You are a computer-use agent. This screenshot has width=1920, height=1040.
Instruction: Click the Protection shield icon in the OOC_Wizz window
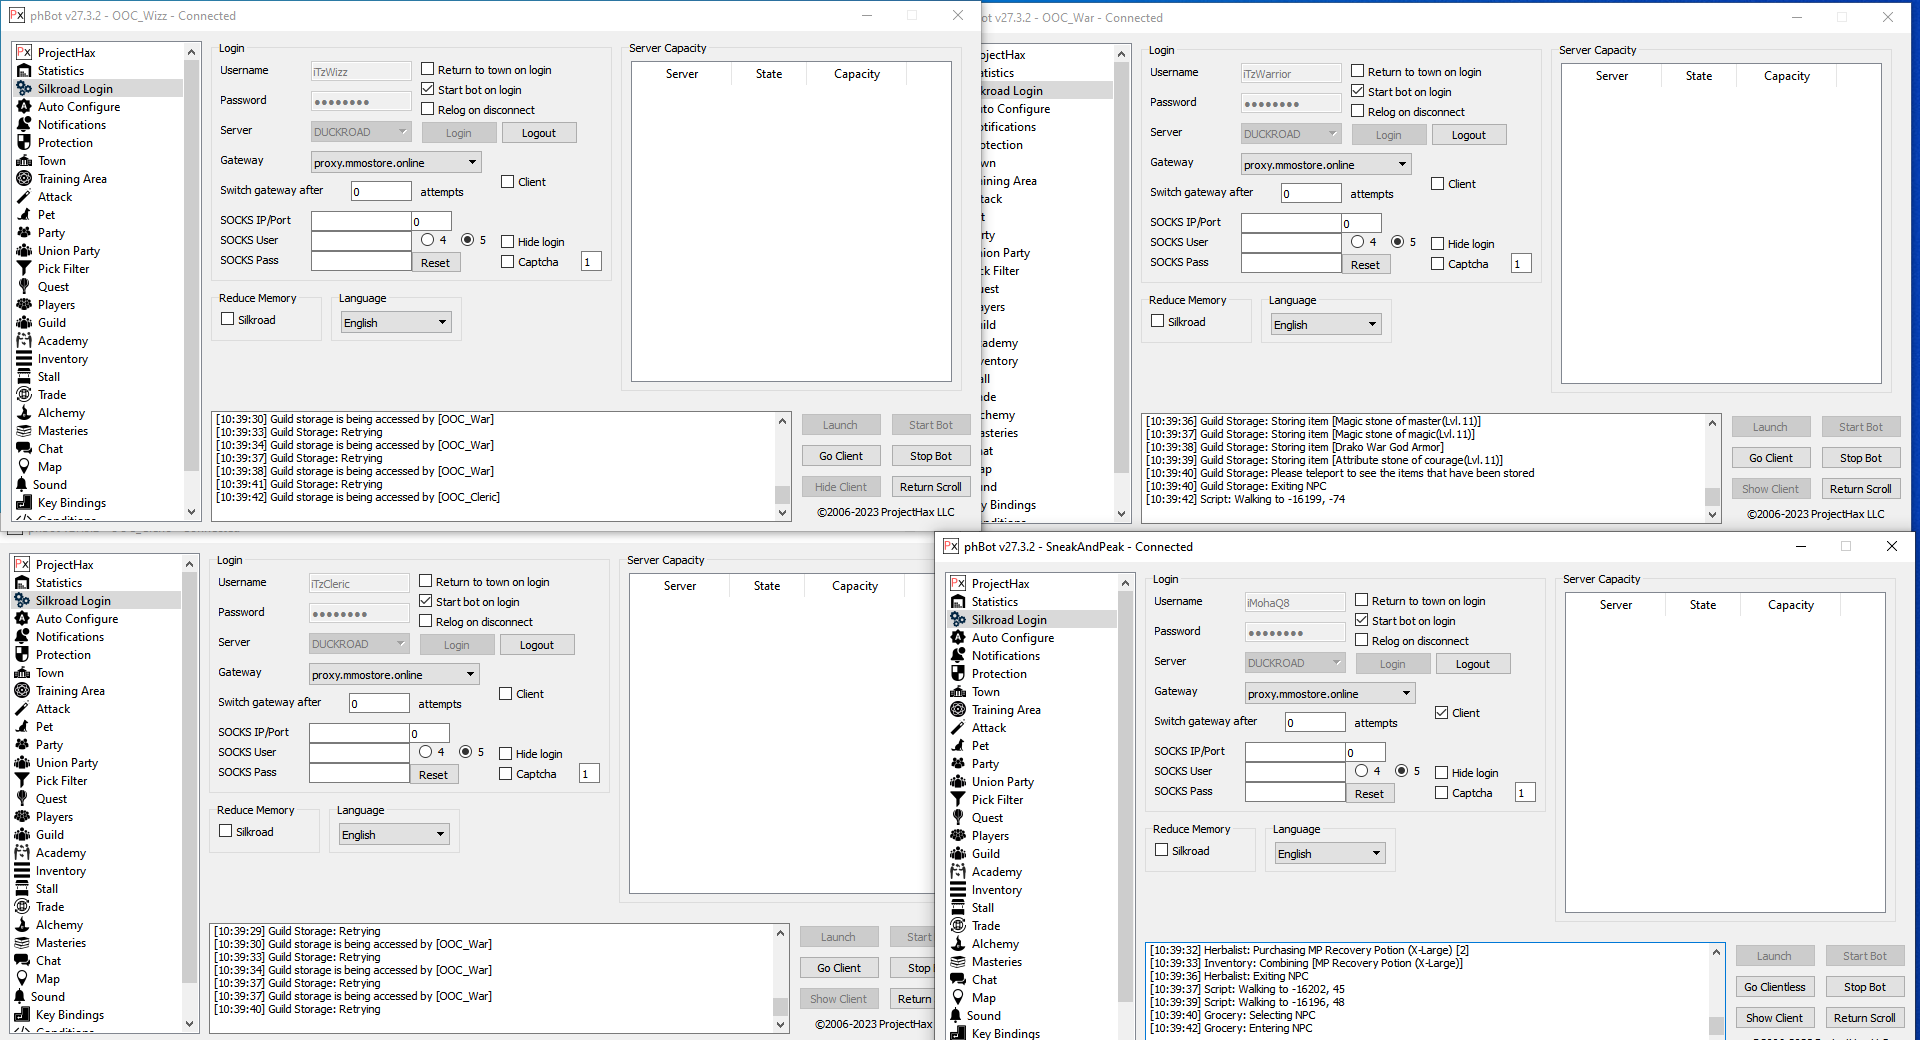tap(24, 143)
